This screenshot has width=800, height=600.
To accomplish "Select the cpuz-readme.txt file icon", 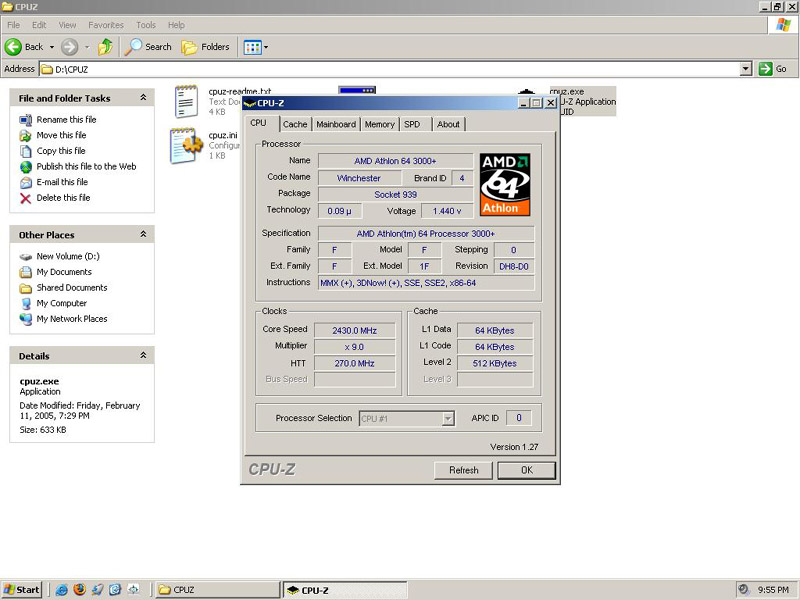I will pos(187,102).
